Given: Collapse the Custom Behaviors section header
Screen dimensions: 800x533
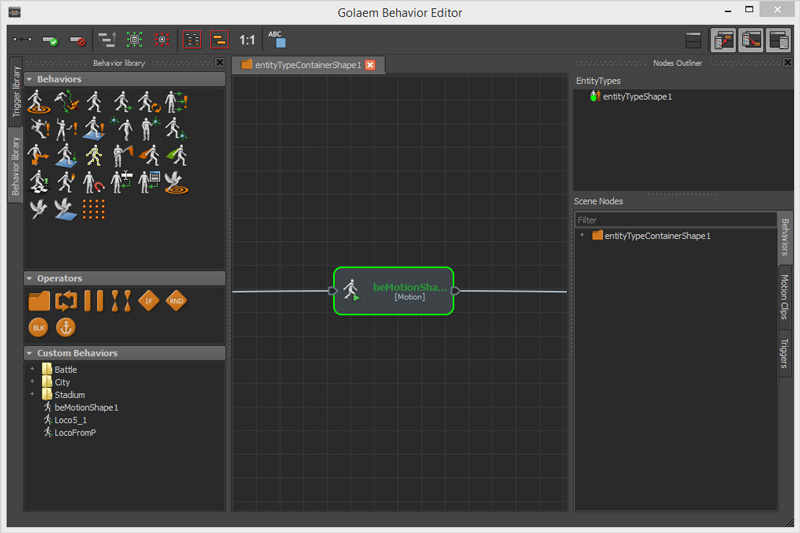Looking at the screenshot, I should point(124,353).
